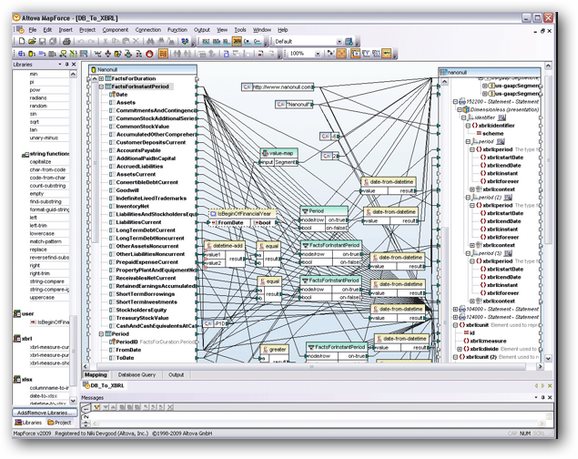Expand the 124000 - Statement node
This screenshot has height=459, width=578.
[455, 317]
